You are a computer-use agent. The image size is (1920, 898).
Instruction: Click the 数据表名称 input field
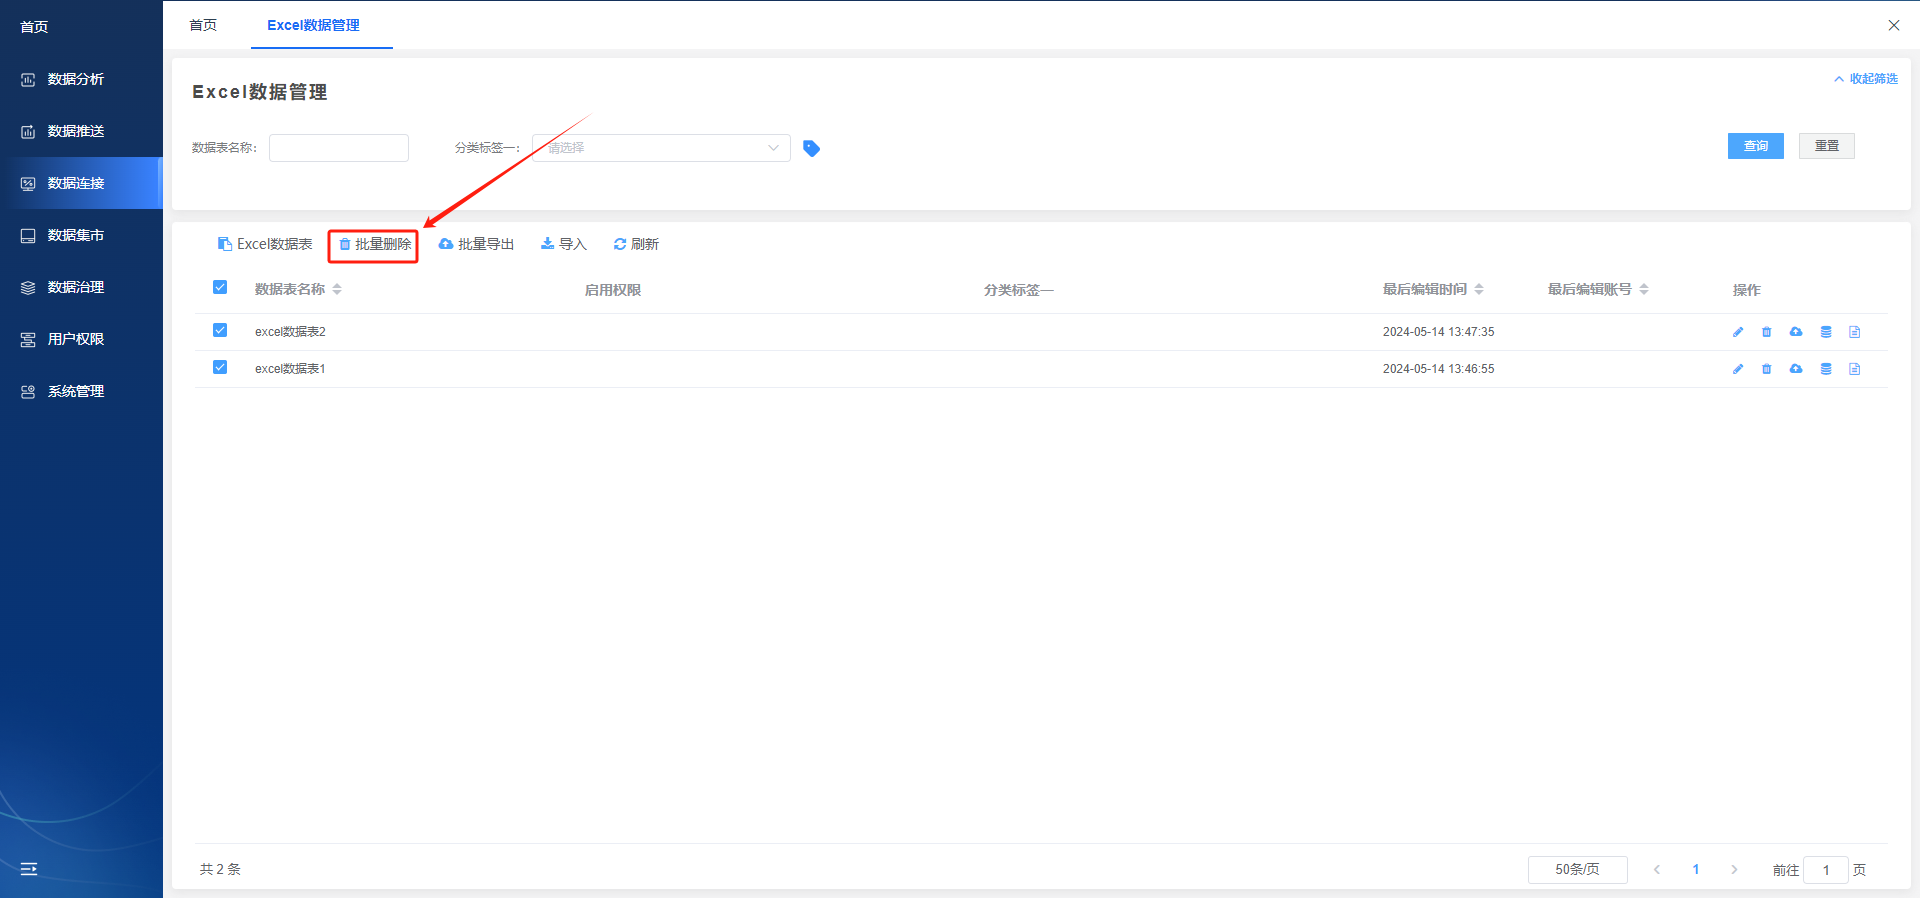pyautogui.click(x=339, y=148)
